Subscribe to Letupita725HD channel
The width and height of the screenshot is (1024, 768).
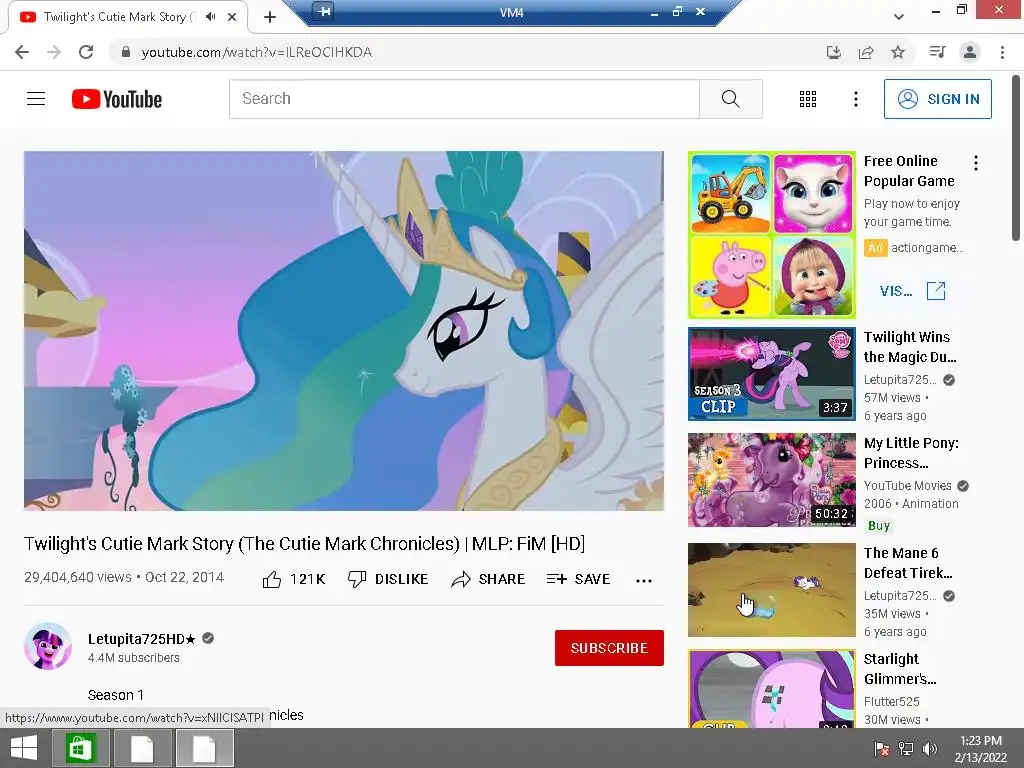click(x=609, y=648)
